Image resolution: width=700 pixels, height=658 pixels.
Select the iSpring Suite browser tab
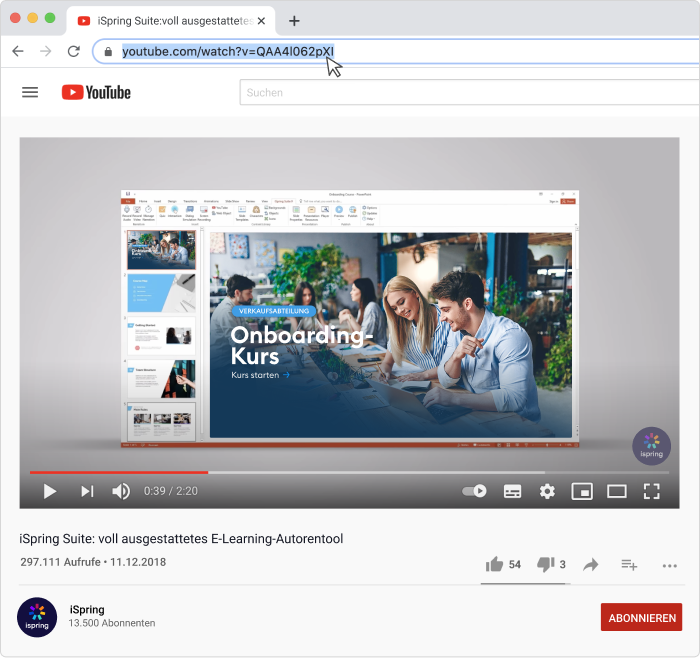(x=171, y=21)
